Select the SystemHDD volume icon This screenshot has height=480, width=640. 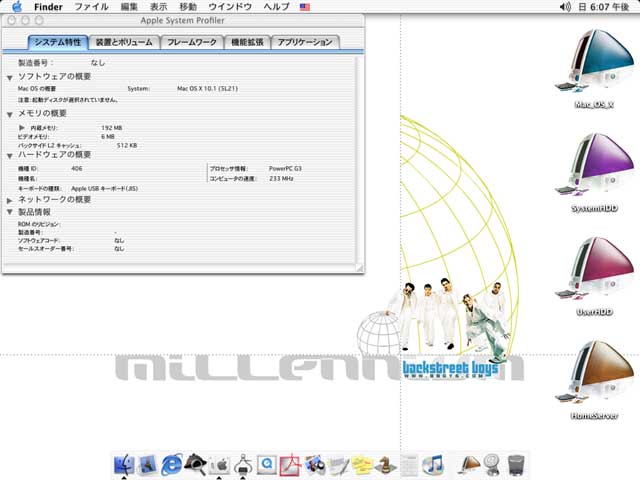coord(594,172)
